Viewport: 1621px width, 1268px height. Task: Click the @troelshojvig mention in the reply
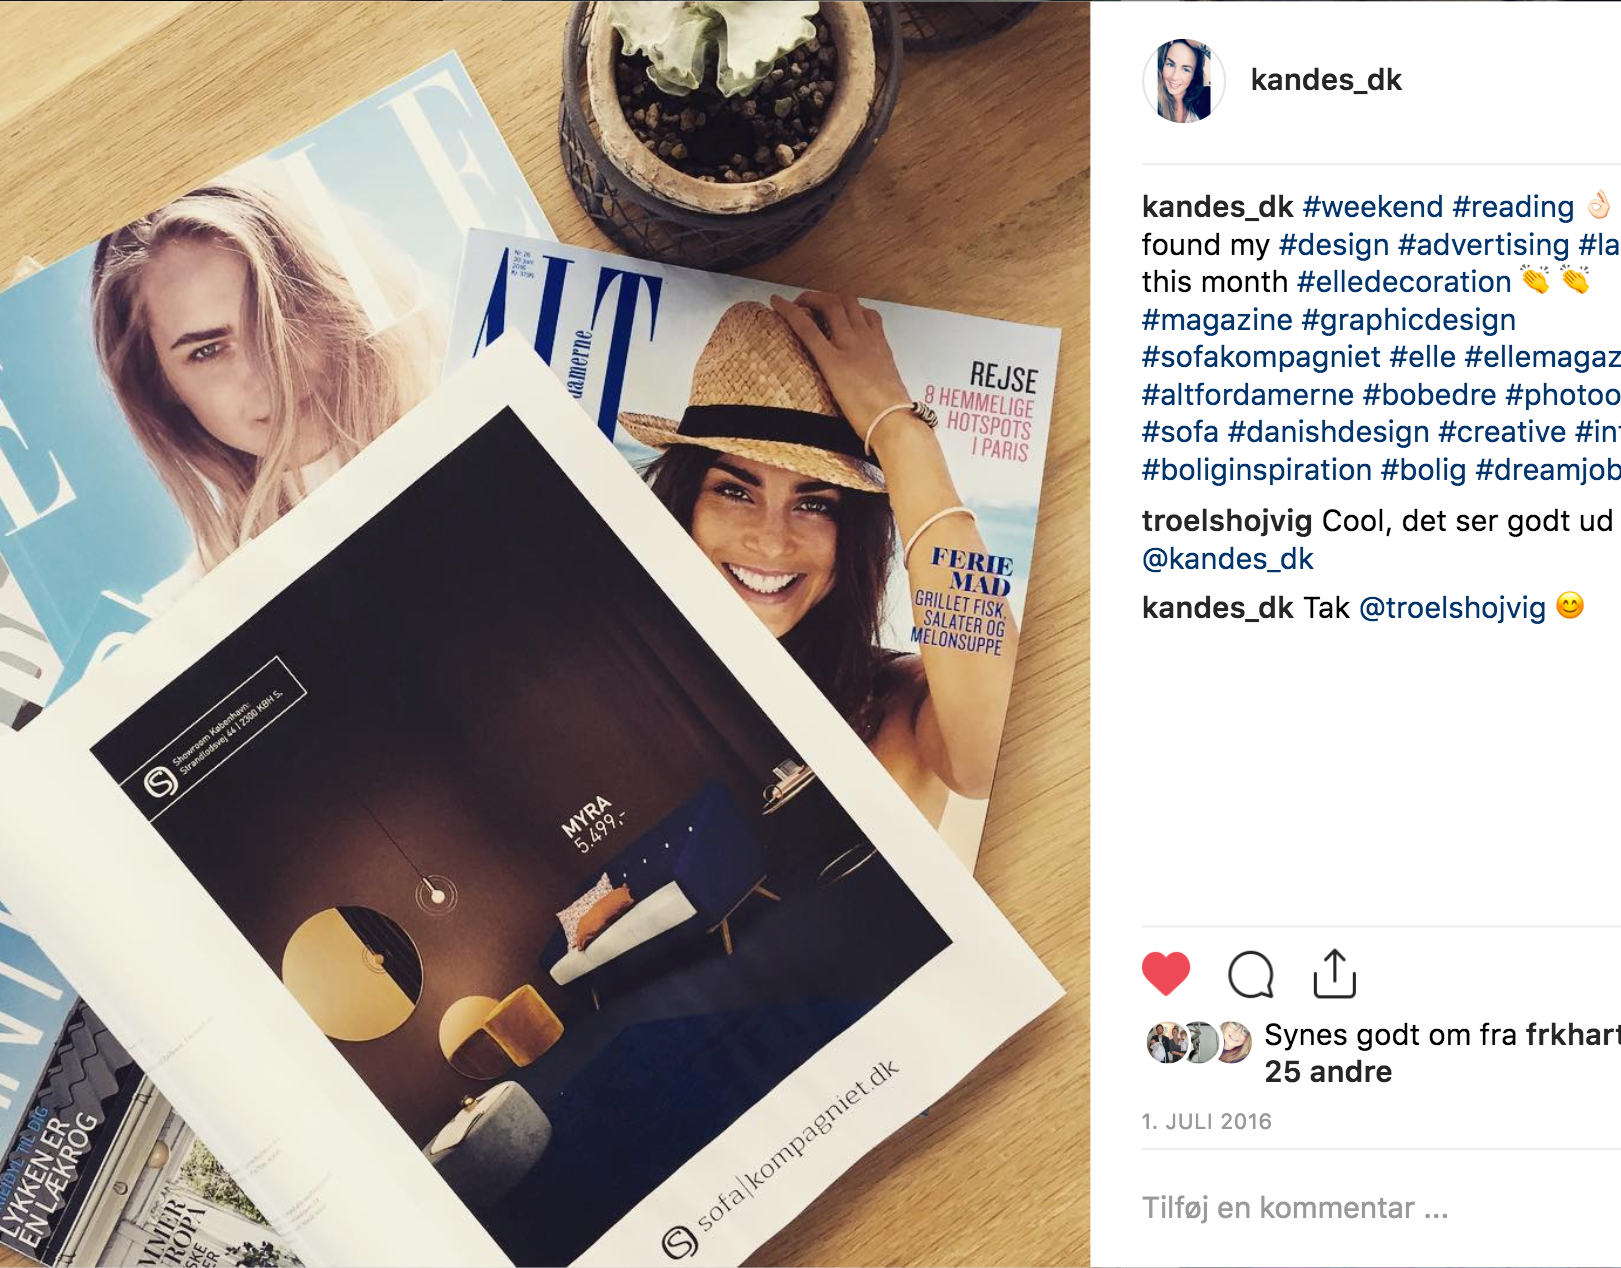point(1452,608)
